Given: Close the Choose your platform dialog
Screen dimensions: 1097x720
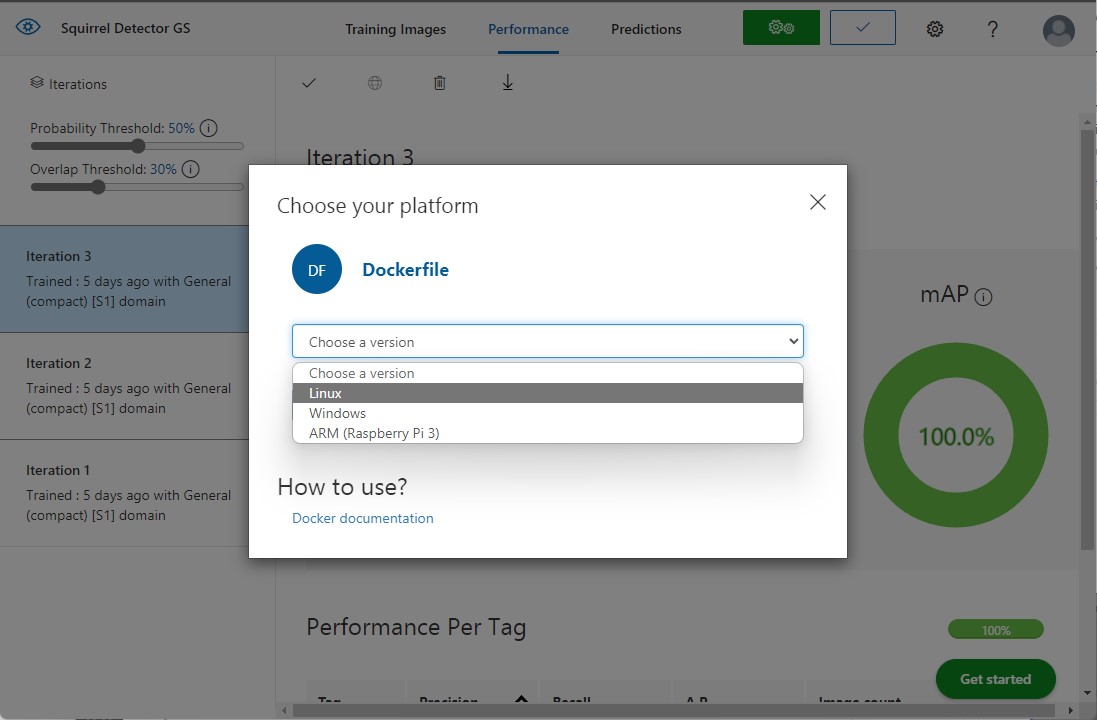Looking at the screenshot, I should coord(818,202).
